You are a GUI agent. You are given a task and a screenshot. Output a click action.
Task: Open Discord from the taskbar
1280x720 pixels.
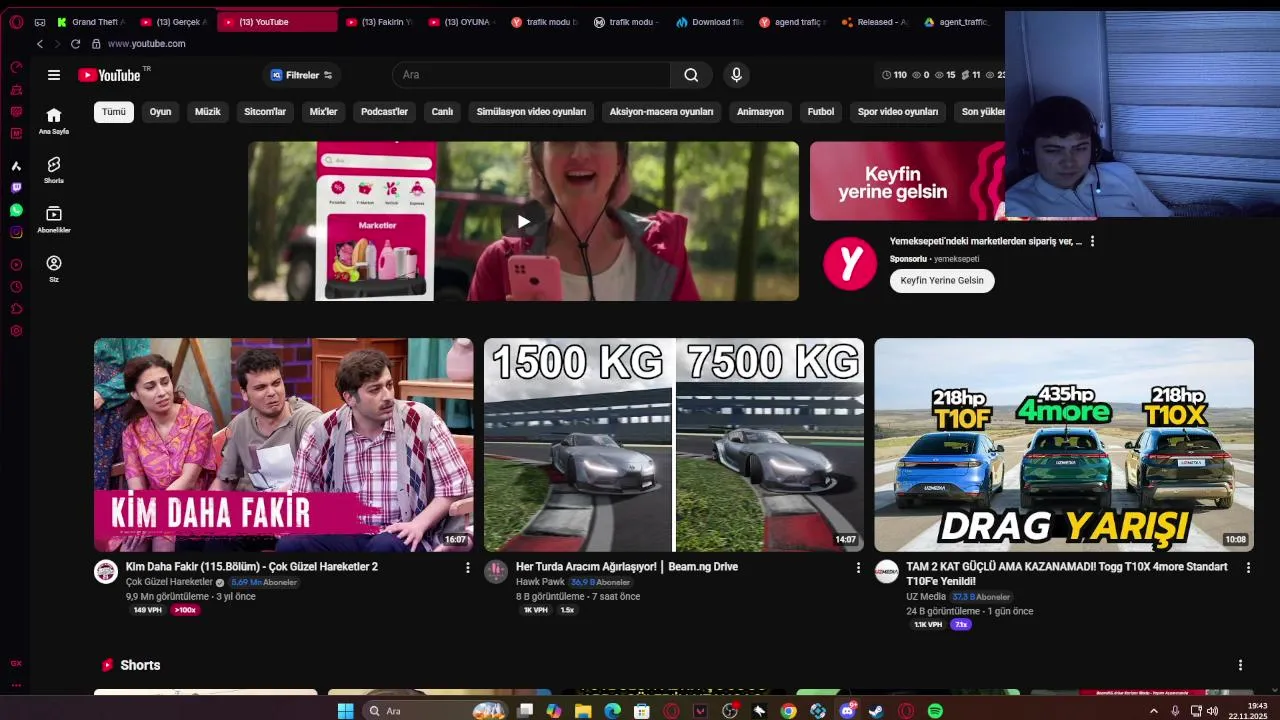pos(847,711)
